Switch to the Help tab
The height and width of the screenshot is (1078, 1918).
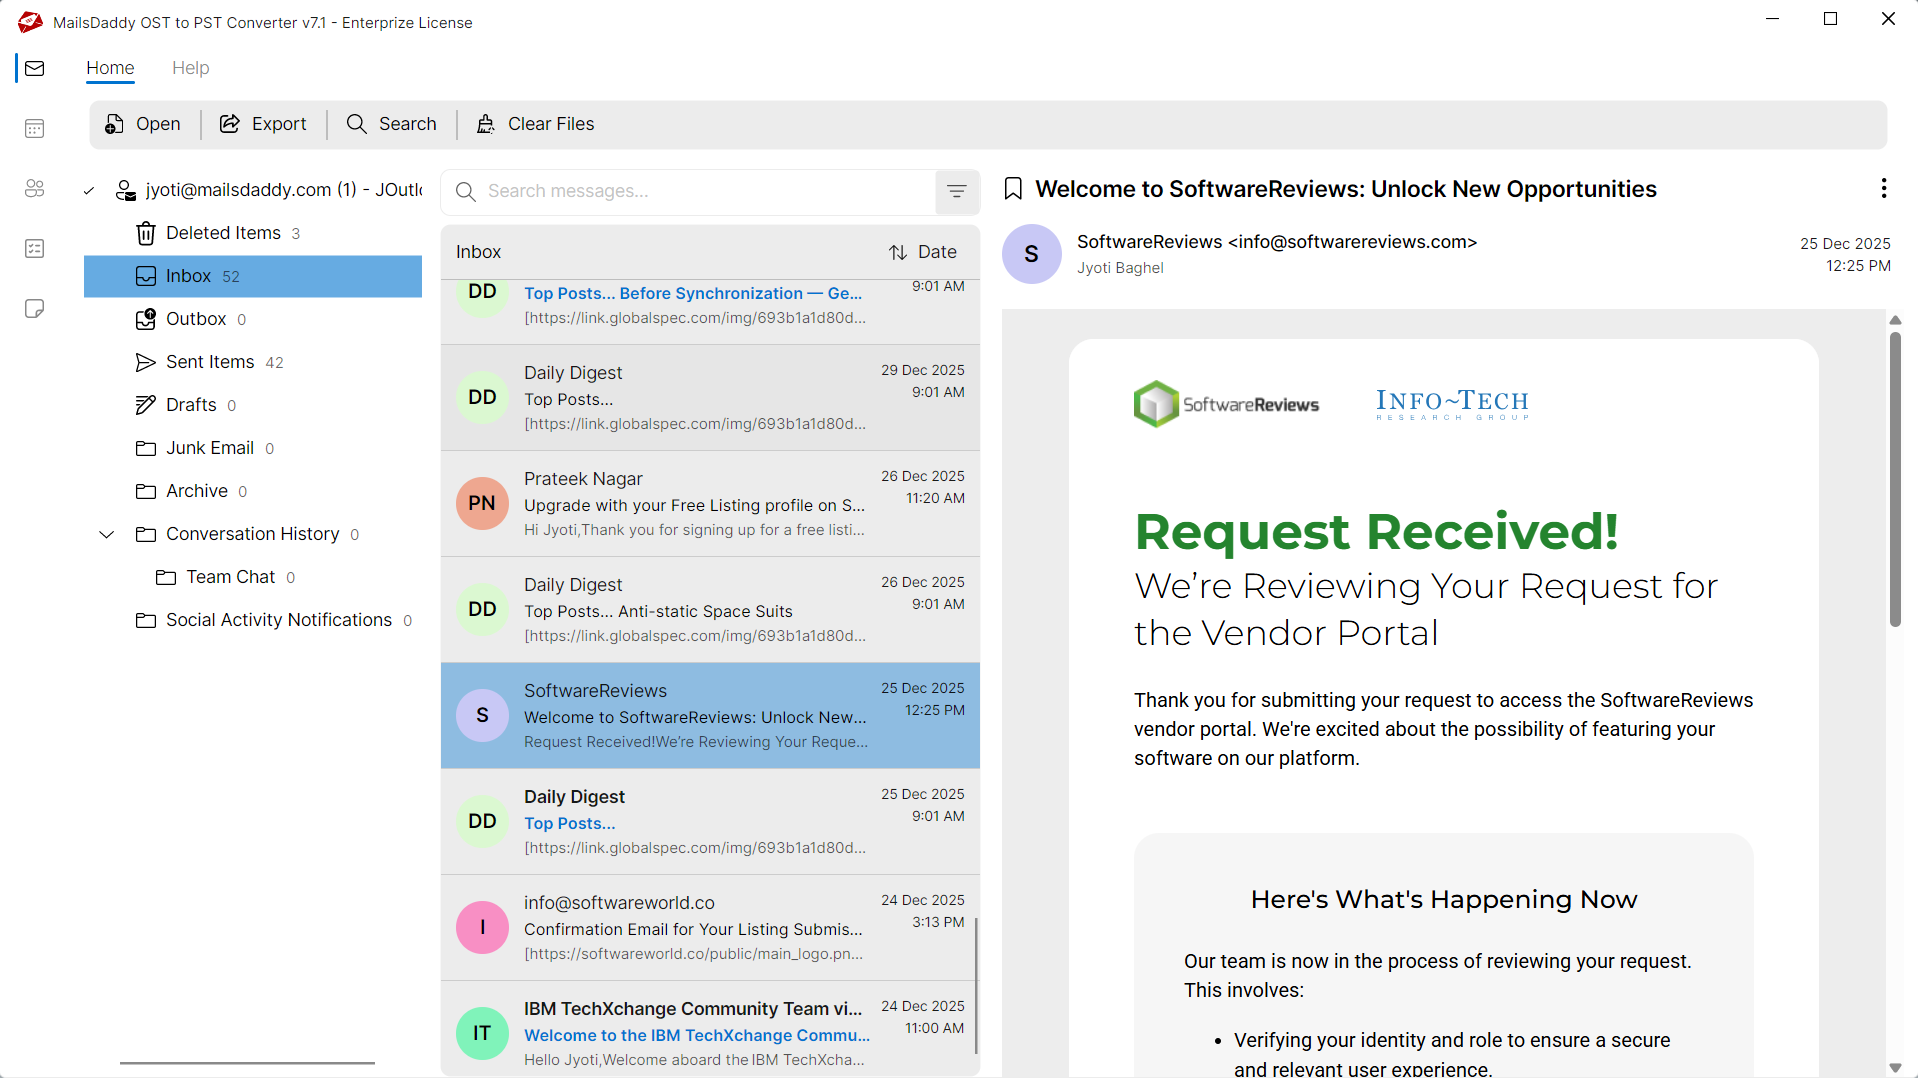tap(190, 68)
